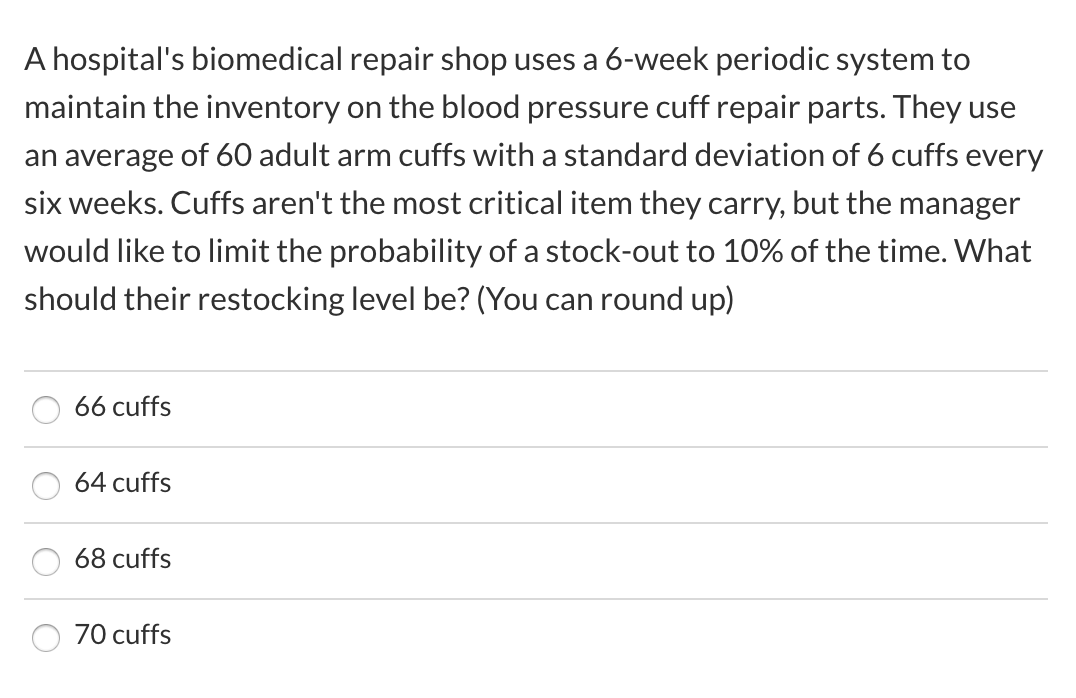The height and width of the screenshot is (698, 1076).
Task: Select the "70 cuffs" radio button
Action: 45,637
